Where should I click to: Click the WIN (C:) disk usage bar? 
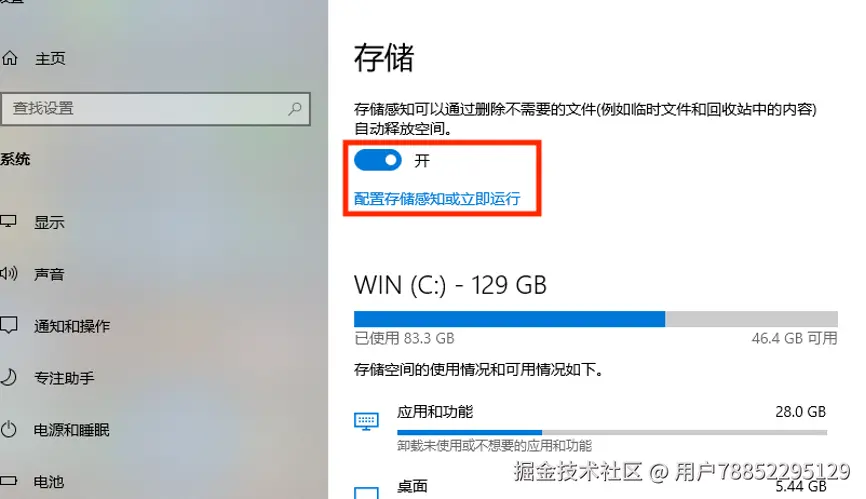pos(596,318)
